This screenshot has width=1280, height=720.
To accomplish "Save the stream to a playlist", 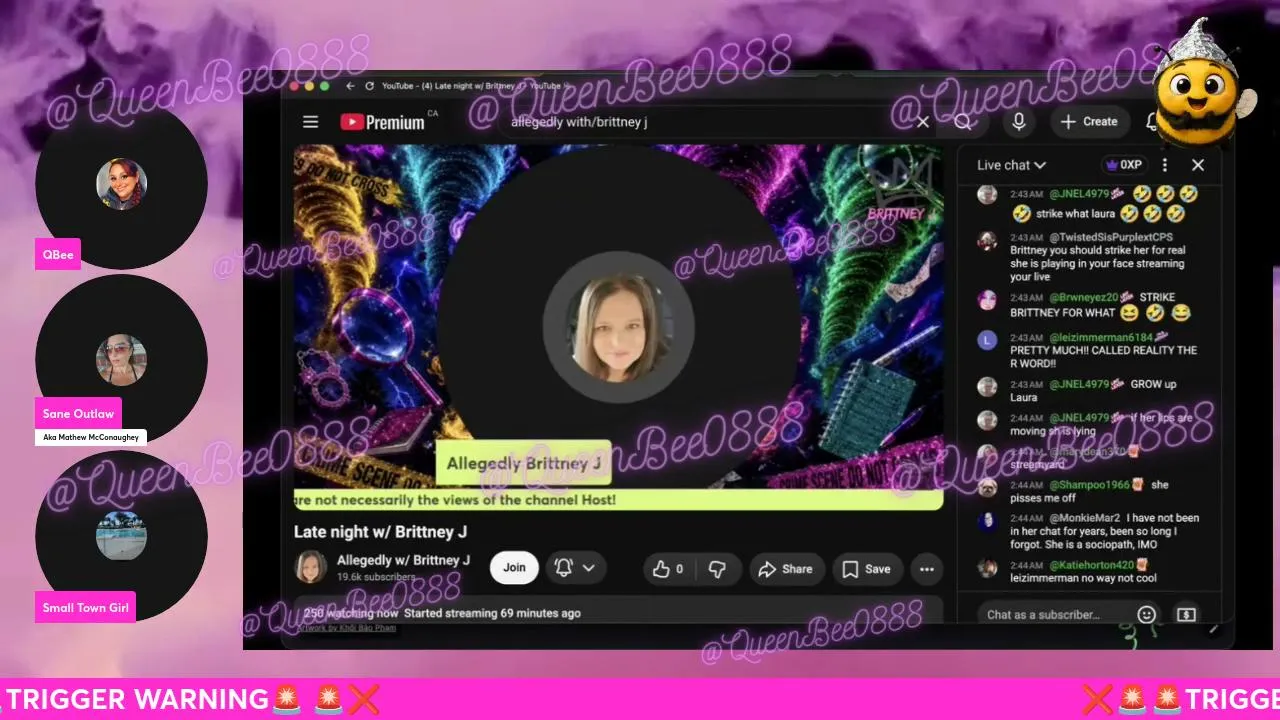I will click(x=866, y=569).
